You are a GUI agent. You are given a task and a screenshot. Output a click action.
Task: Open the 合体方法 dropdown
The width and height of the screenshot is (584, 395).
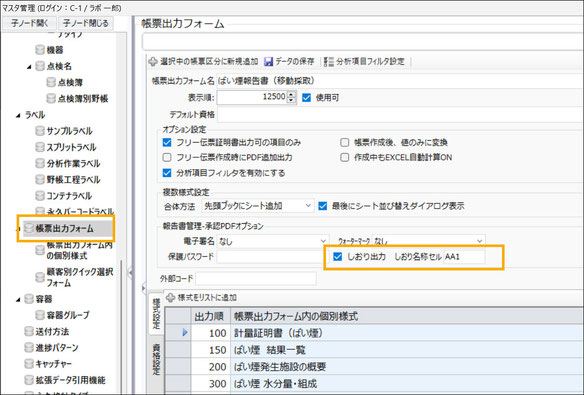coord(258,206)
